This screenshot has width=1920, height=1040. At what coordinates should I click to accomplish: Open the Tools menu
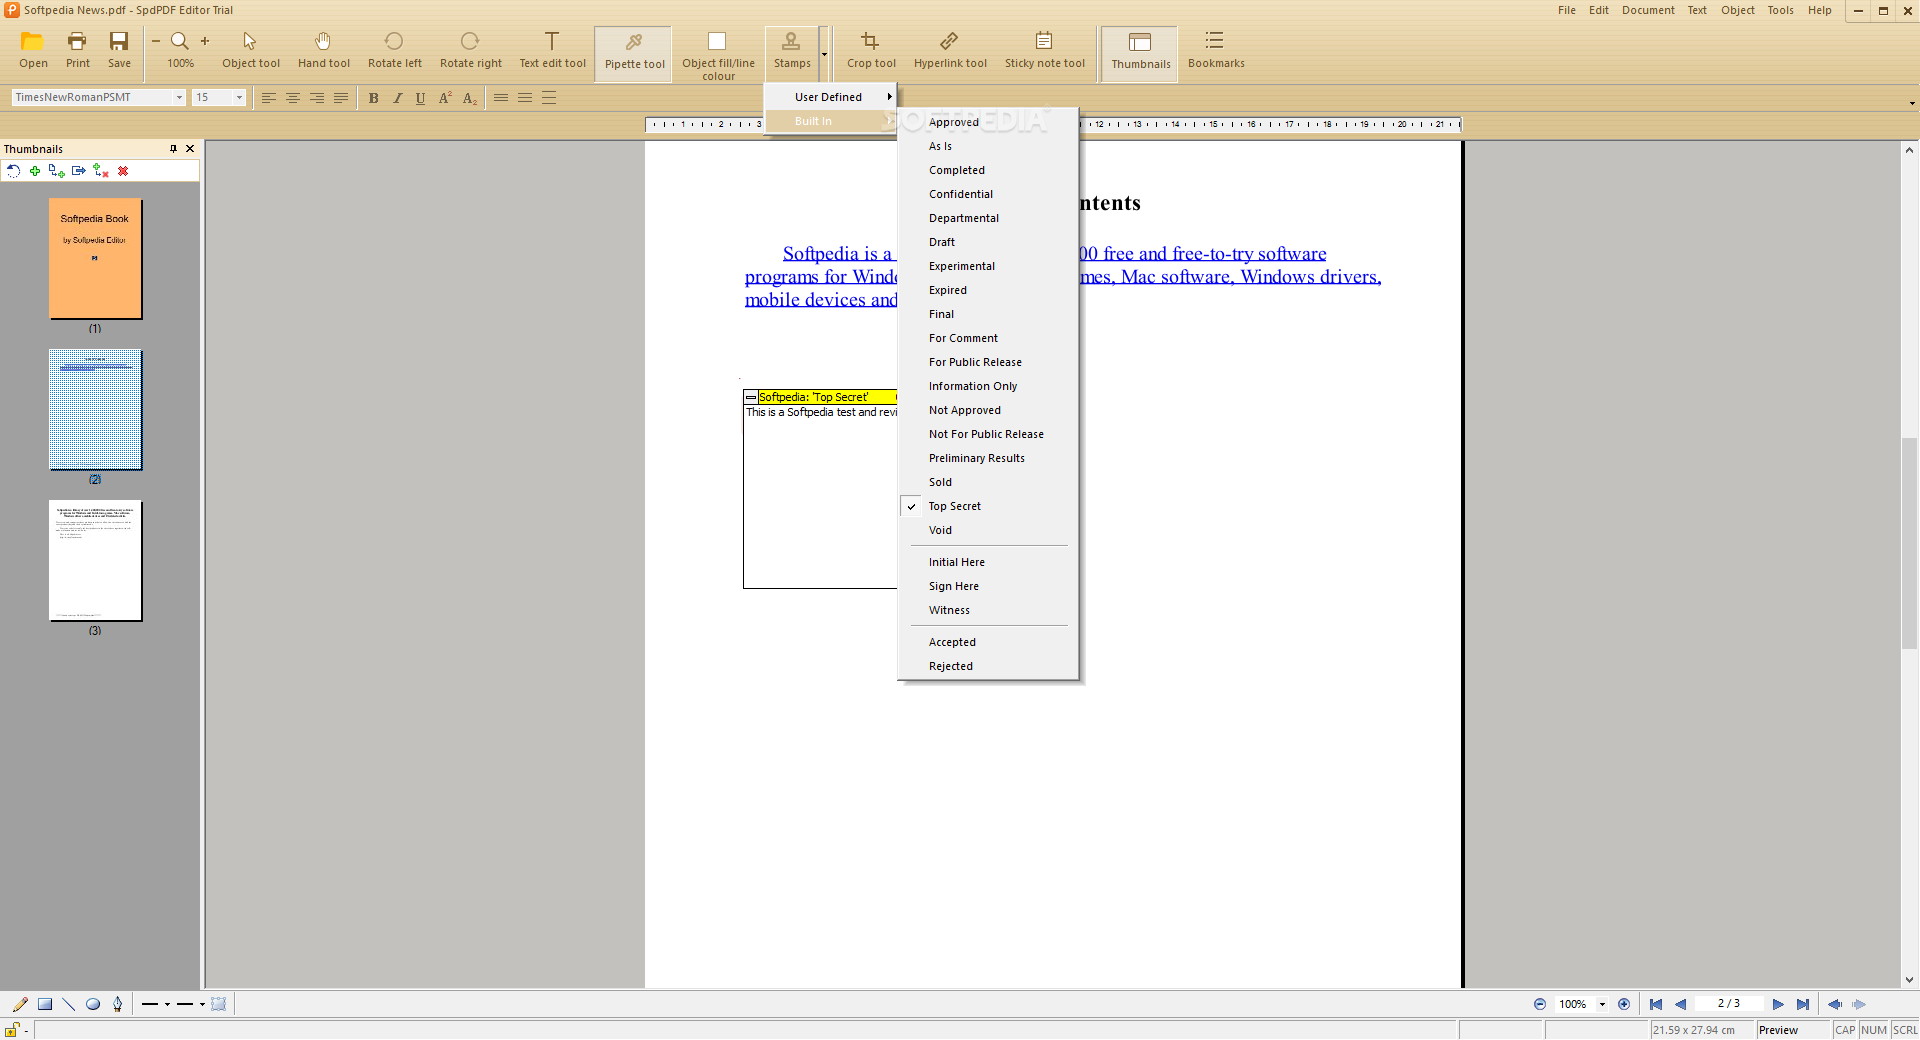point(1780,10)
